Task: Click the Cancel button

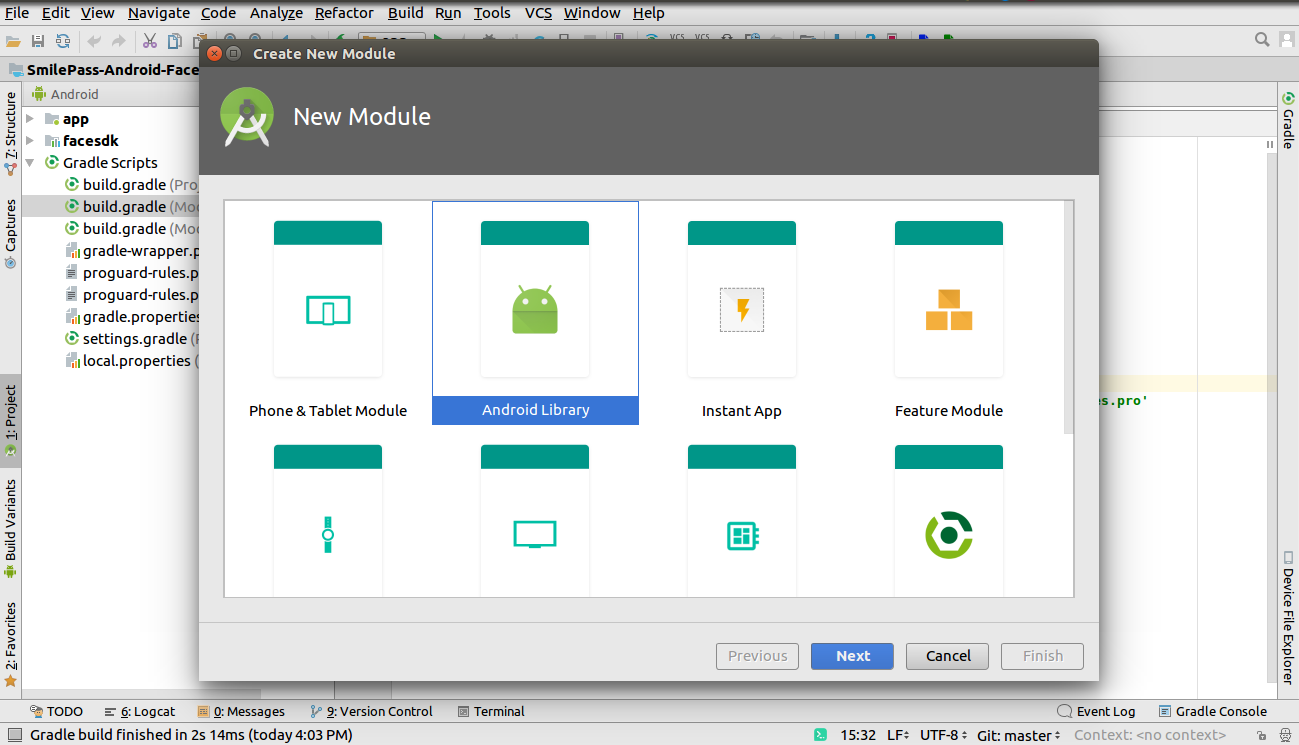Action: pos(948,656)
